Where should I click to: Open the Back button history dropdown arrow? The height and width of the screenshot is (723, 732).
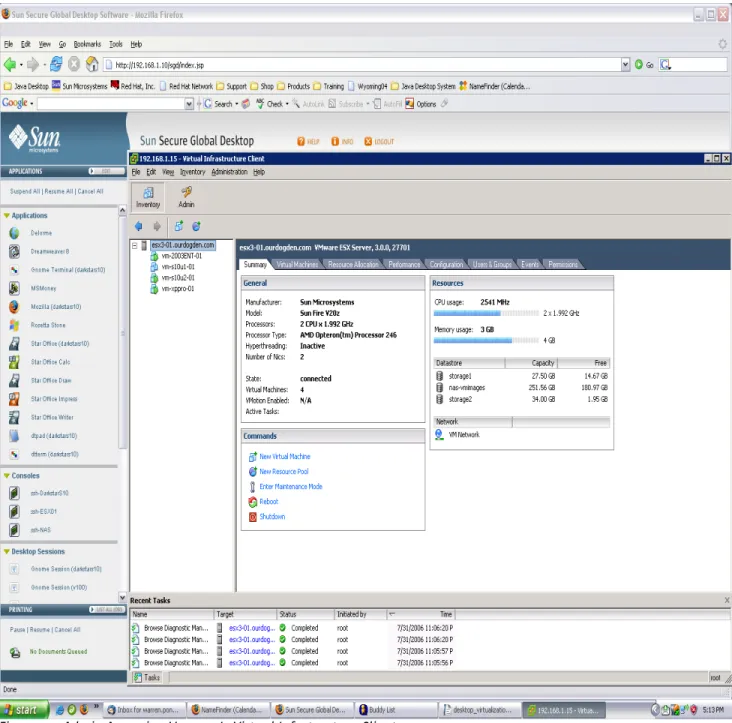coord(21,65)
